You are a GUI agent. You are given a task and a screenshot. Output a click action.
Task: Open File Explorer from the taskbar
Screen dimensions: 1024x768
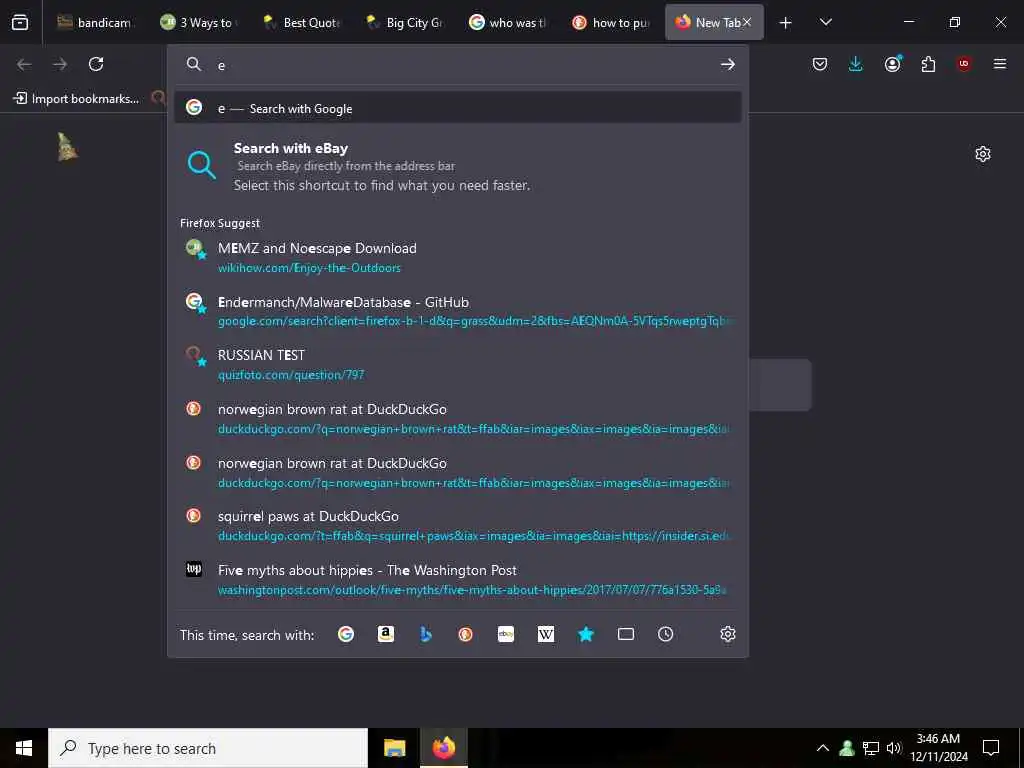[x=394, y=748]
